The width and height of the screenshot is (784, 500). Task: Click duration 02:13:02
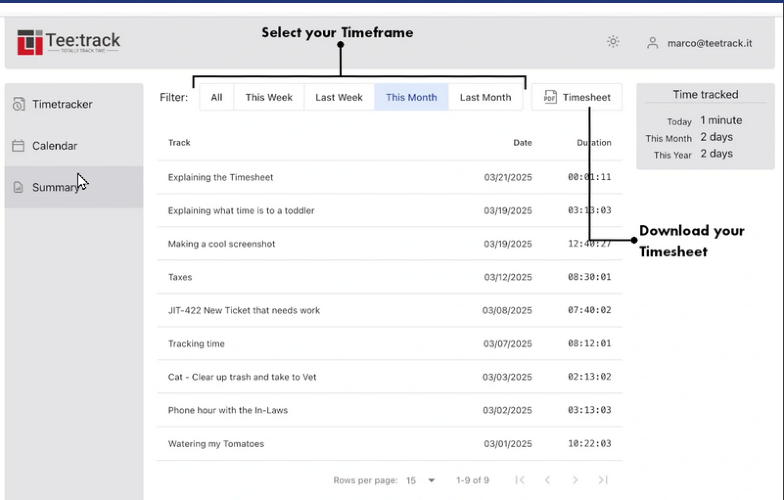(x=590, y=376)
